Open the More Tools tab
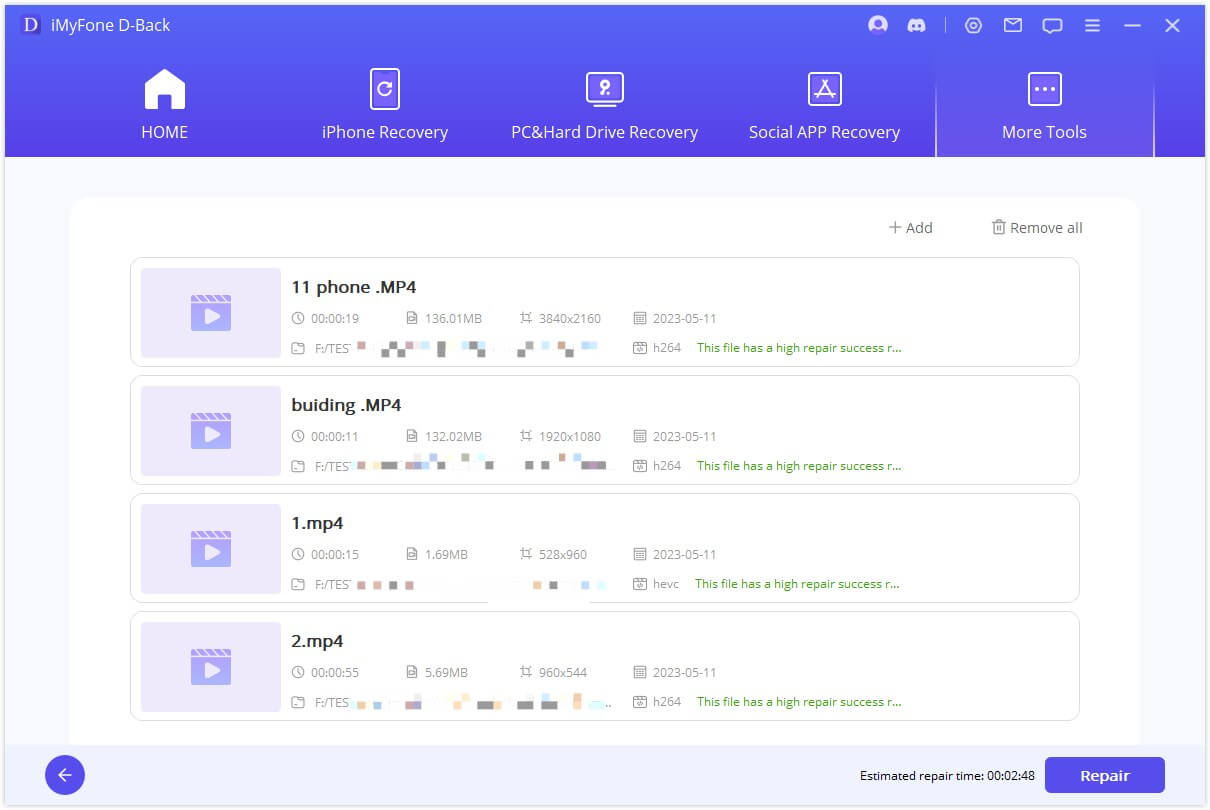This screenshot has width=1210, height=810. pyautogui.click(x=1044, y=105)
